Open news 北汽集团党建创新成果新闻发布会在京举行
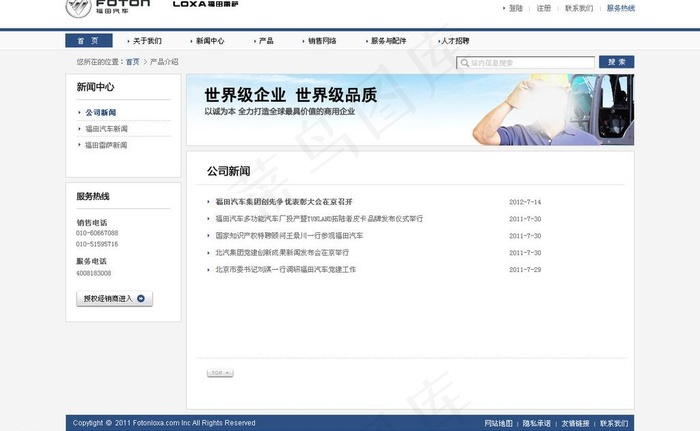 [282, 252]
